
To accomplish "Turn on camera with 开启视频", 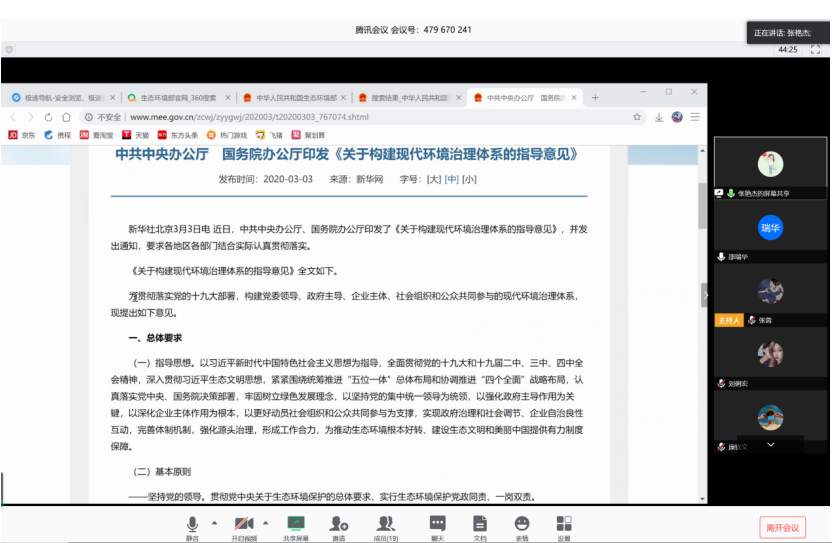I will [x=244, y=524].
